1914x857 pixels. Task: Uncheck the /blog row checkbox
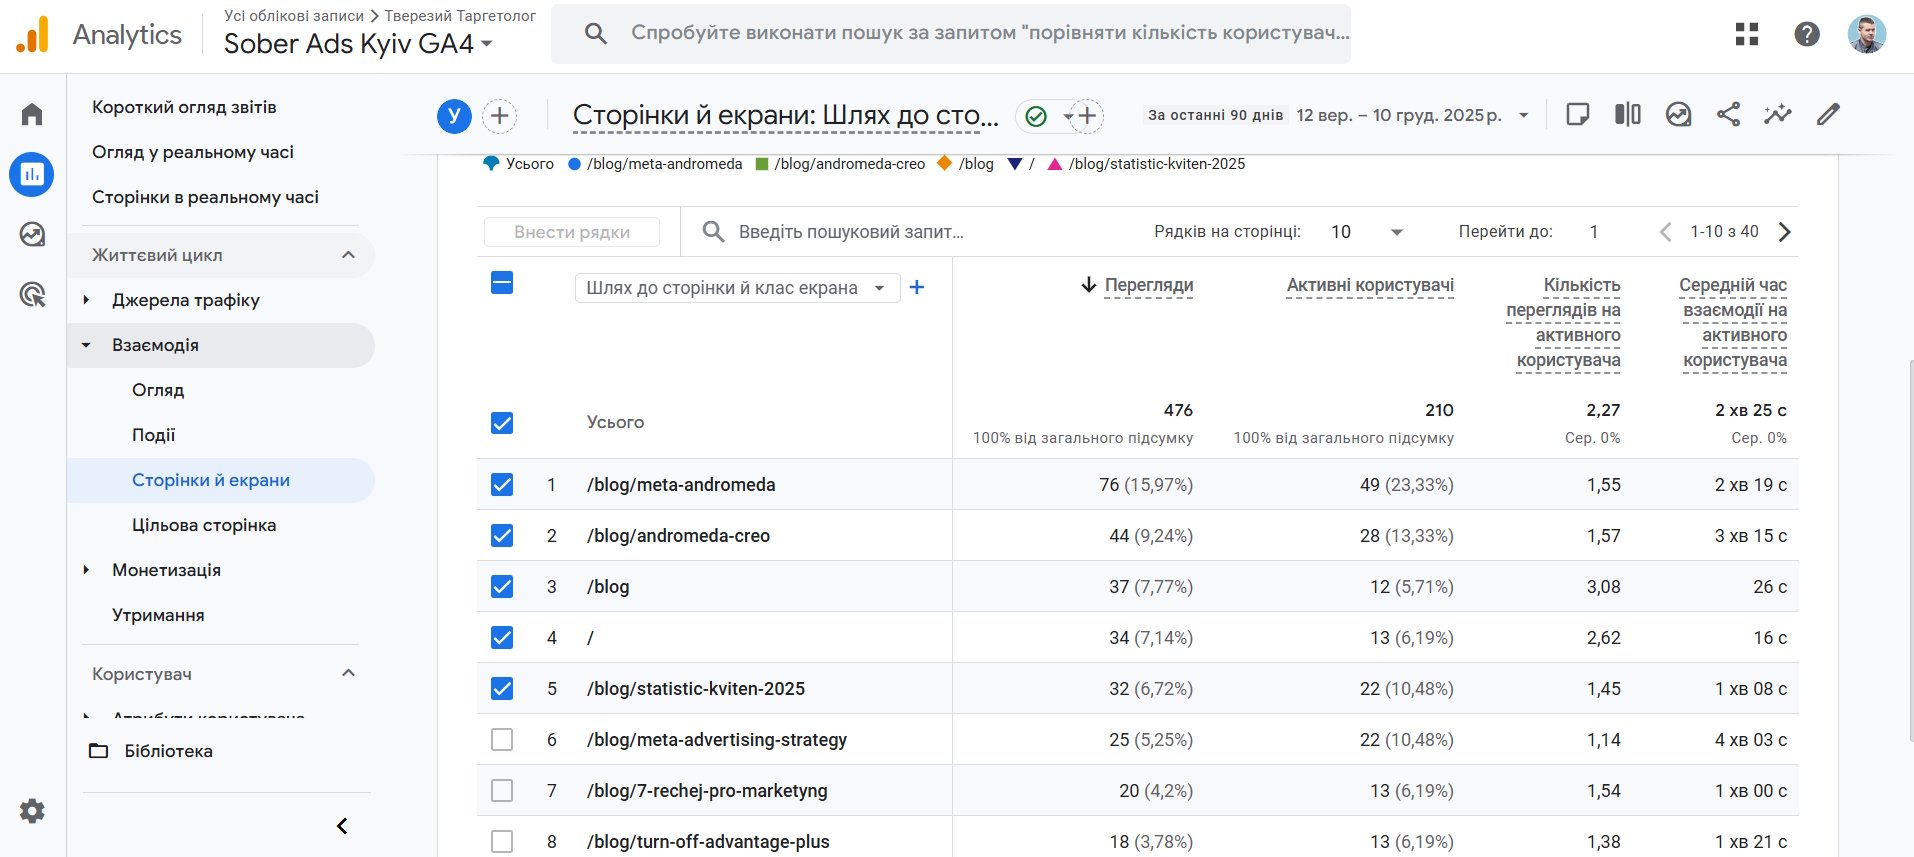(502, 587)
